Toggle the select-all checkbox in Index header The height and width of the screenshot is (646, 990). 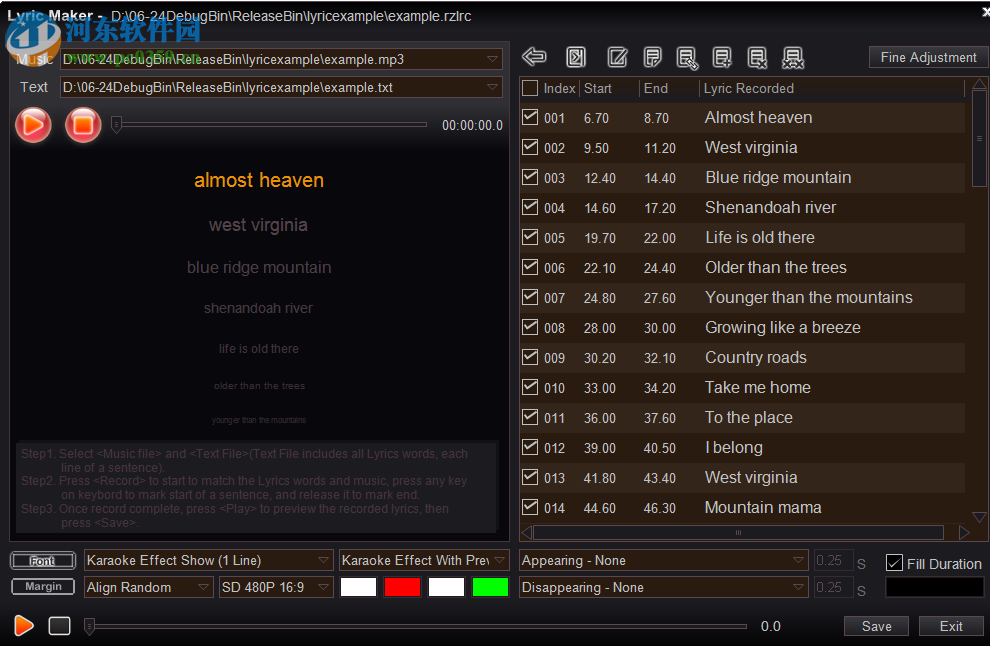(530, 88)
